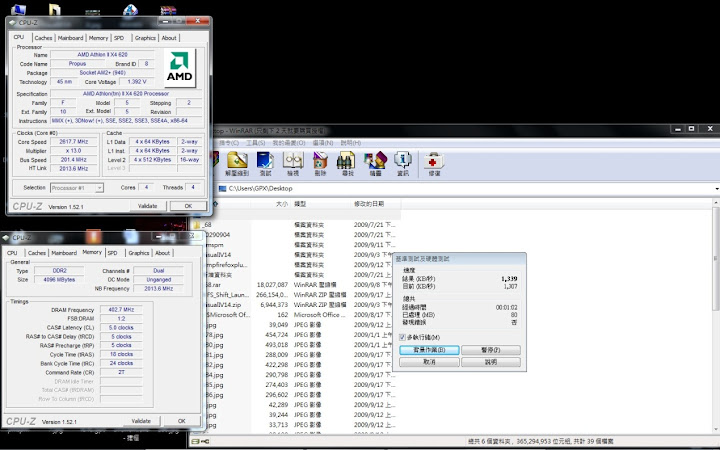720x450 pixels.
Task: Select the file row sized 18,027,087
Action: tap(298, 285)
